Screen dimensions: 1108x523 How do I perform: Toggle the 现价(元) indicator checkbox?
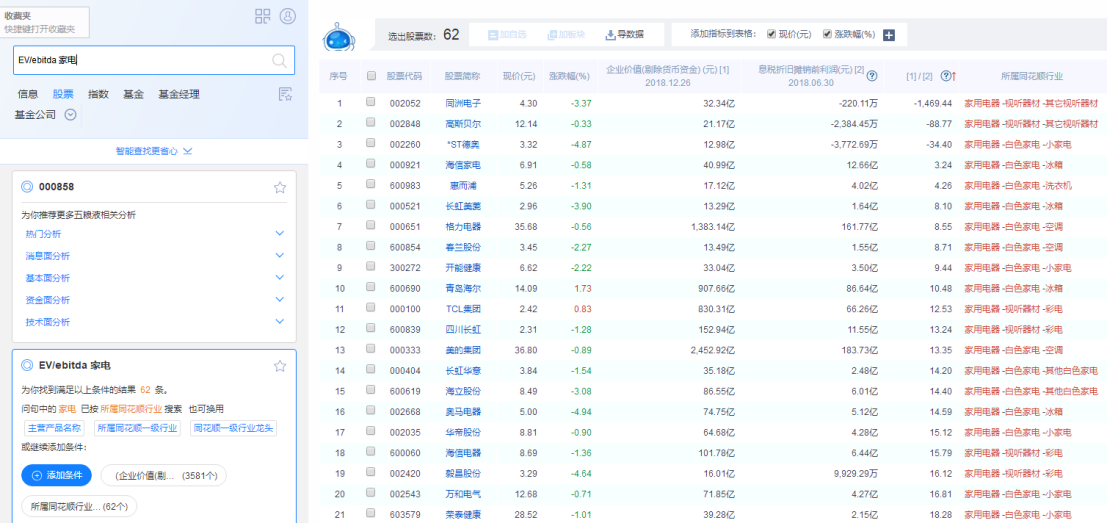click(772, 34)
